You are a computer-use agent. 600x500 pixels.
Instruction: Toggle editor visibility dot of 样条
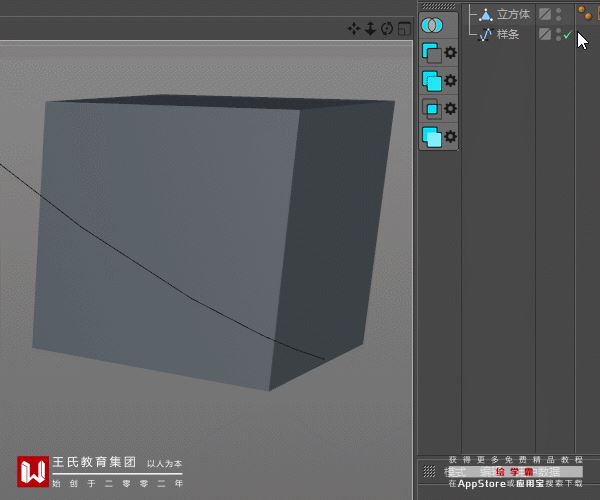pyautogui.click(x=558, y=31)
